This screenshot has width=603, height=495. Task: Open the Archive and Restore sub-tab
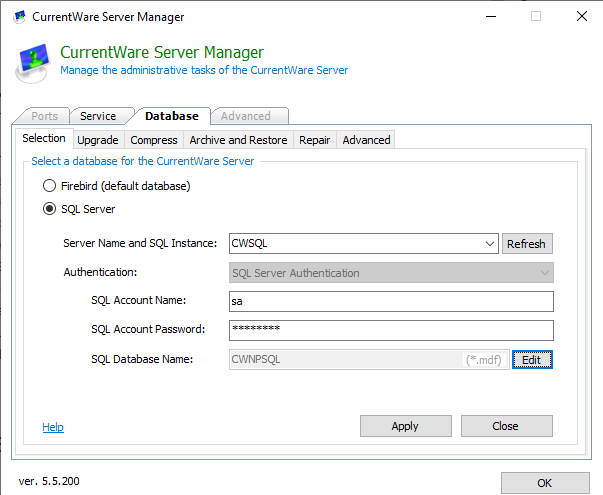pos(238,140)
